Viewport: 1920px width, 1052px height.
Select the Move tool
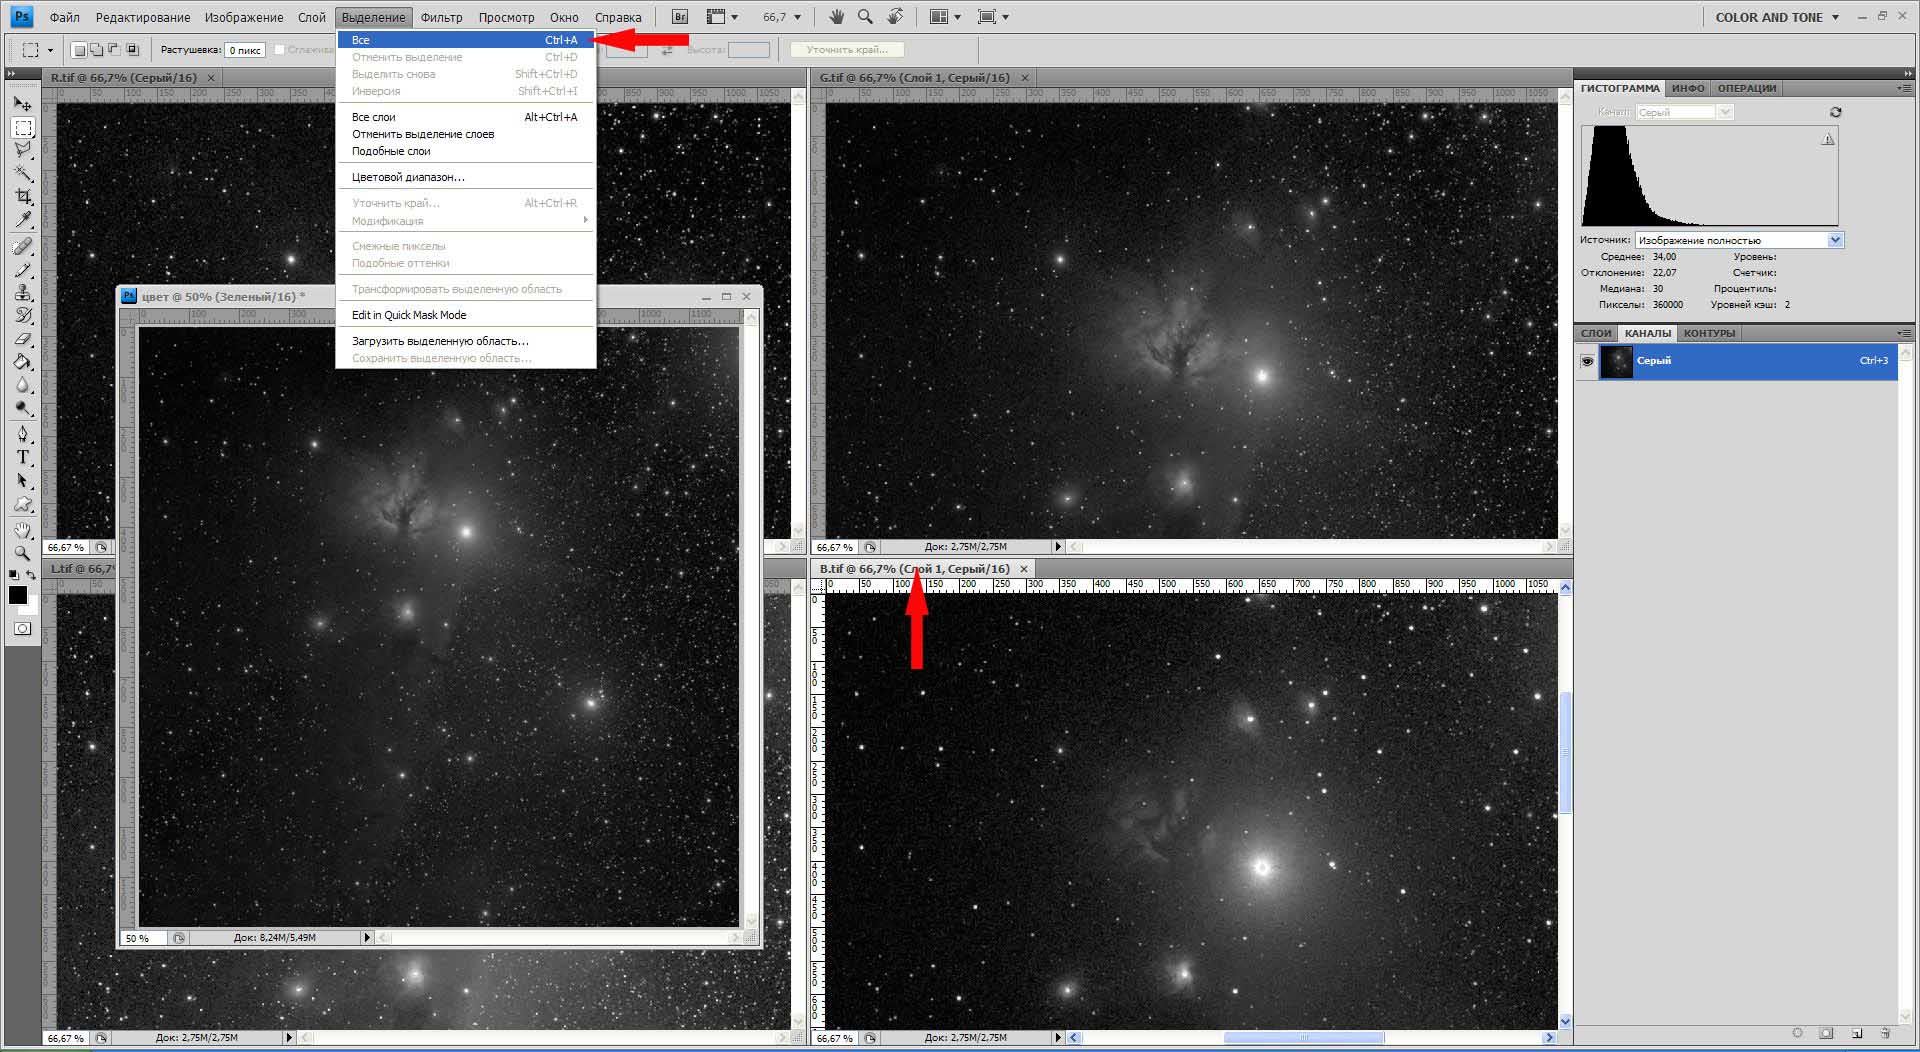click(22, 103)
